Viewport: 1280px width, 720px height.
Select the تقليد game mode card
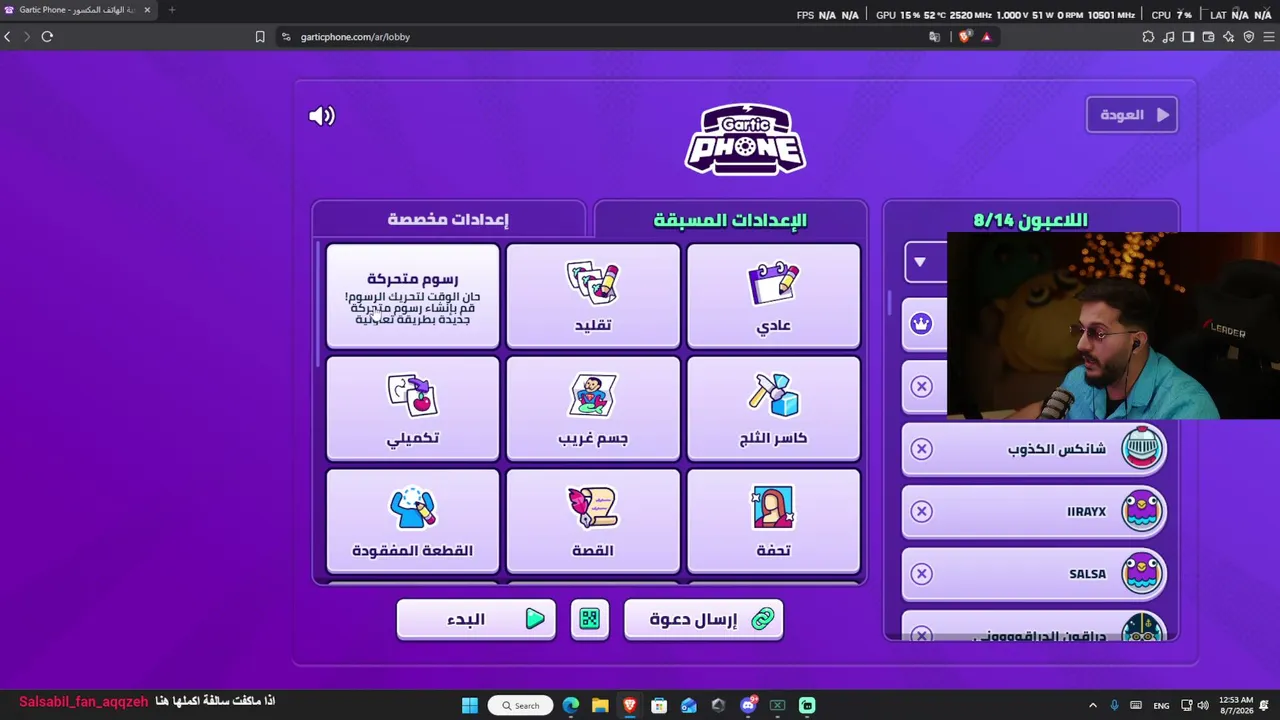point(593,296)
